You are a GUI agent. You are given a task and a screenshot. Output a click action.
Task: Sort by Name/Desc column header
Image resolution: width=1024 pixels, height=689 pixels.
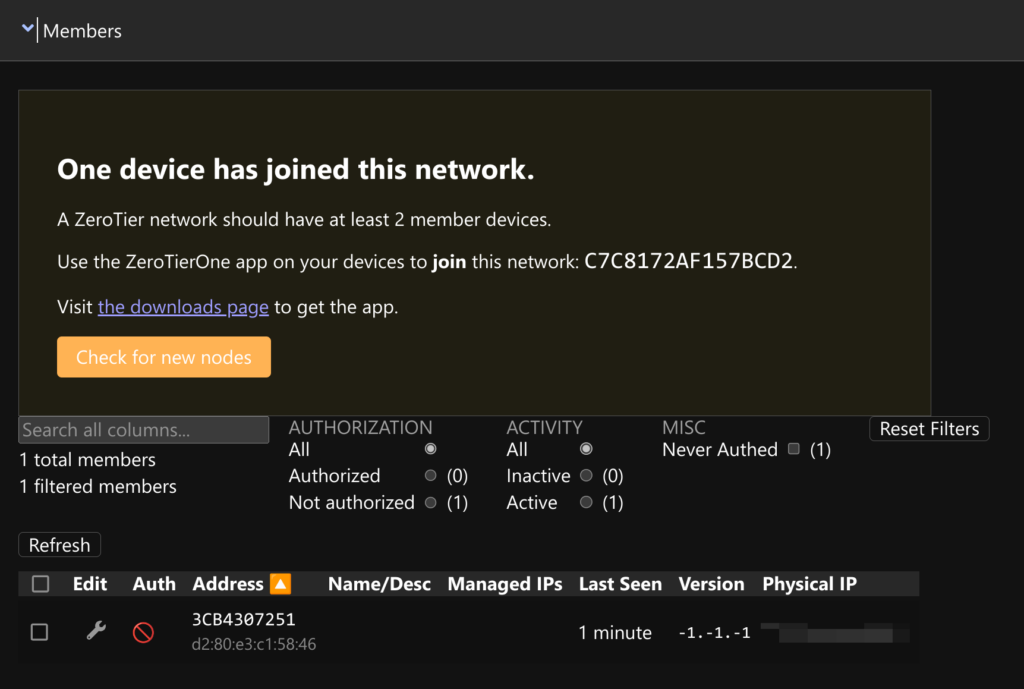[379, 584]
